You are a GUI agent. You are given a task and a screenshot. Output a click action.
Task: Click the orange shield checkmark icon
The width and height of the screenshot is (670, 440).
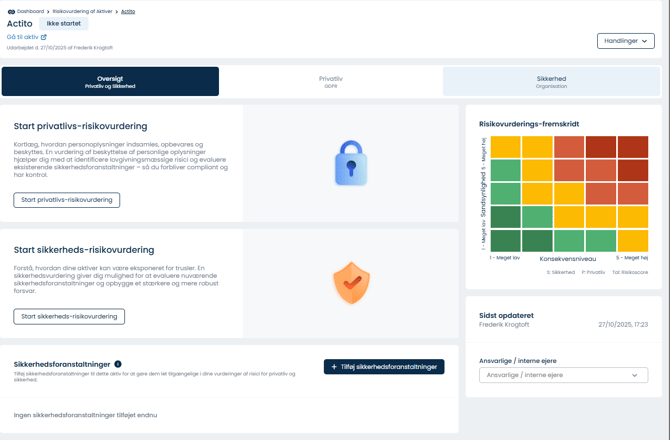(x=351, y=283)
